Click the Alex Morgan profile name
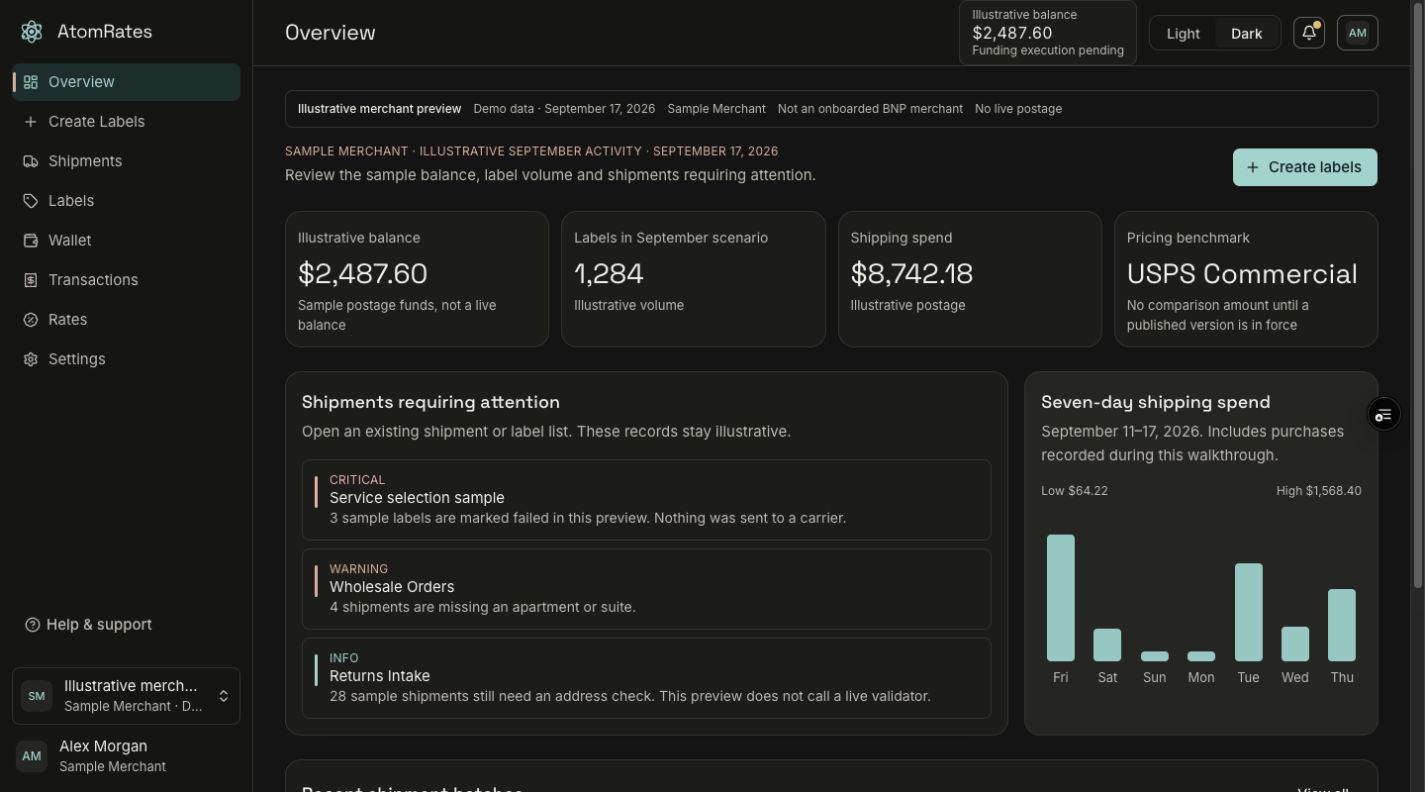This screenshot has width=1425, height=792. click(x=103, y=746)
